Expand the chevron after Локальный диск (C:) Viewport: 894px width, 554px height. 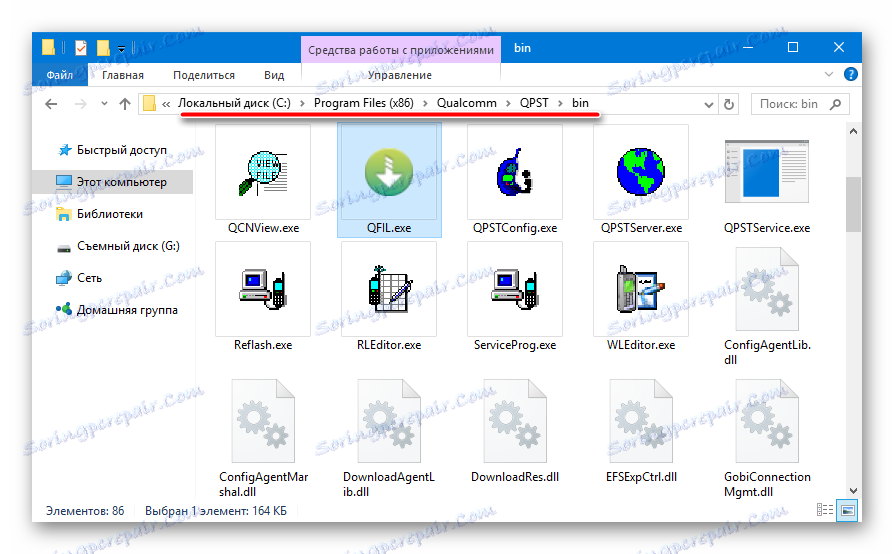tap(302, 103)
